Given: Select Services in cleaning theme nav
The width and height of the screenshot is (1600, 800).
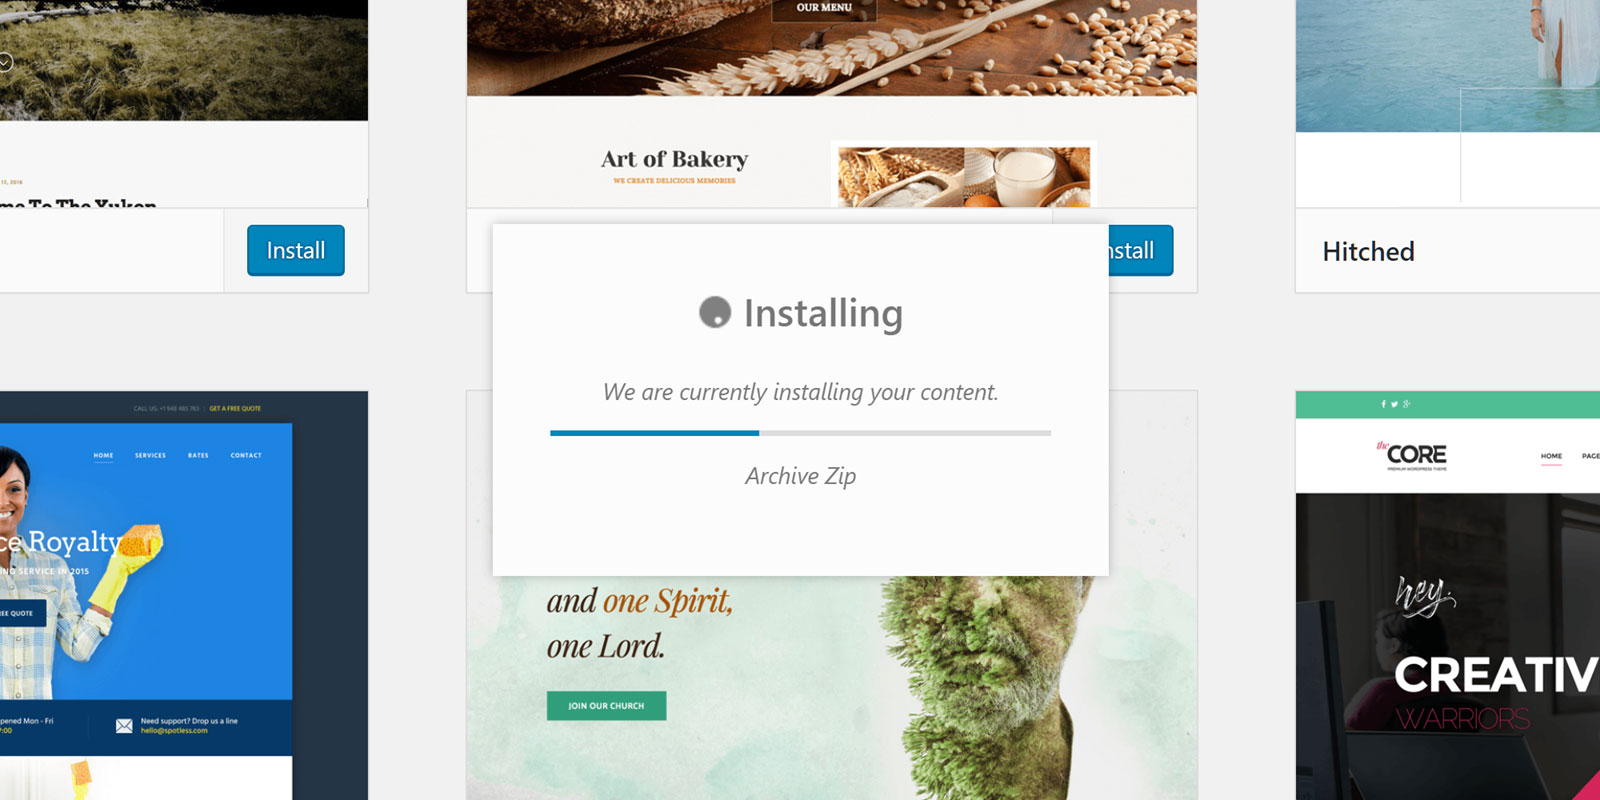Looking at the screenshot, I should click(151, 455).
